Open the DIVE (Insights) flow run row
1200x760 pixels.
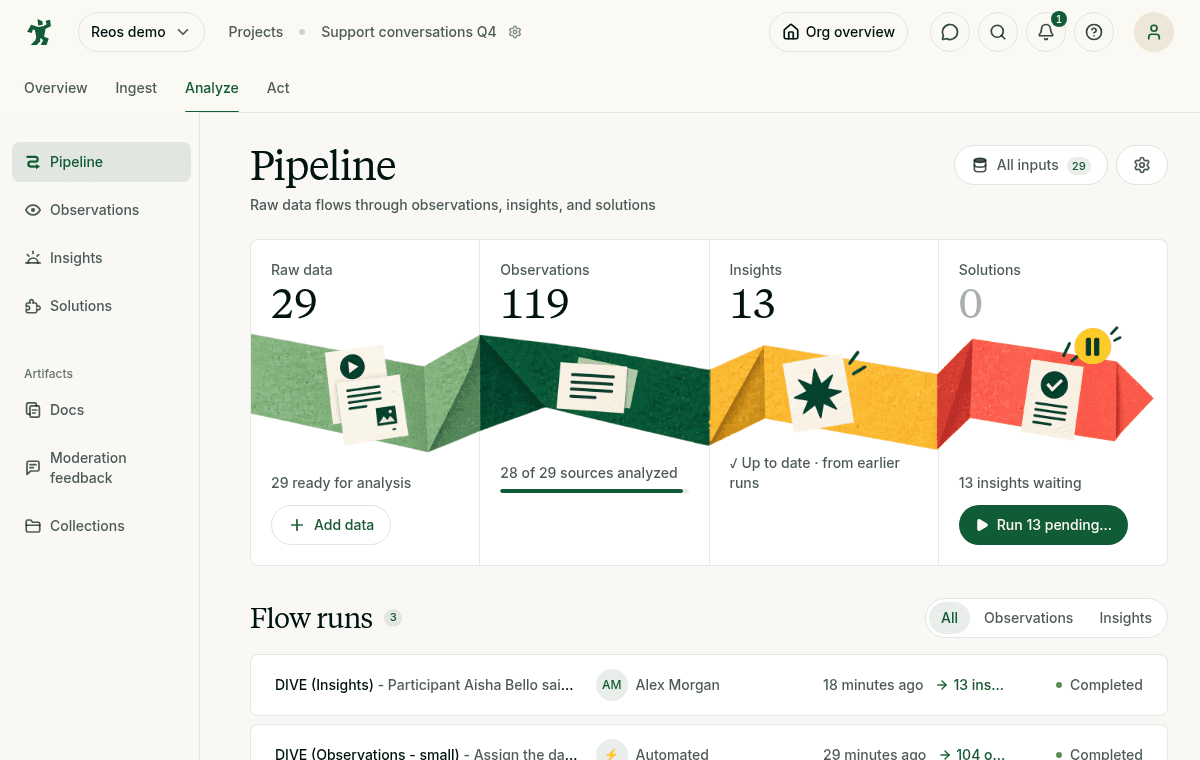[x=709, y=685]
